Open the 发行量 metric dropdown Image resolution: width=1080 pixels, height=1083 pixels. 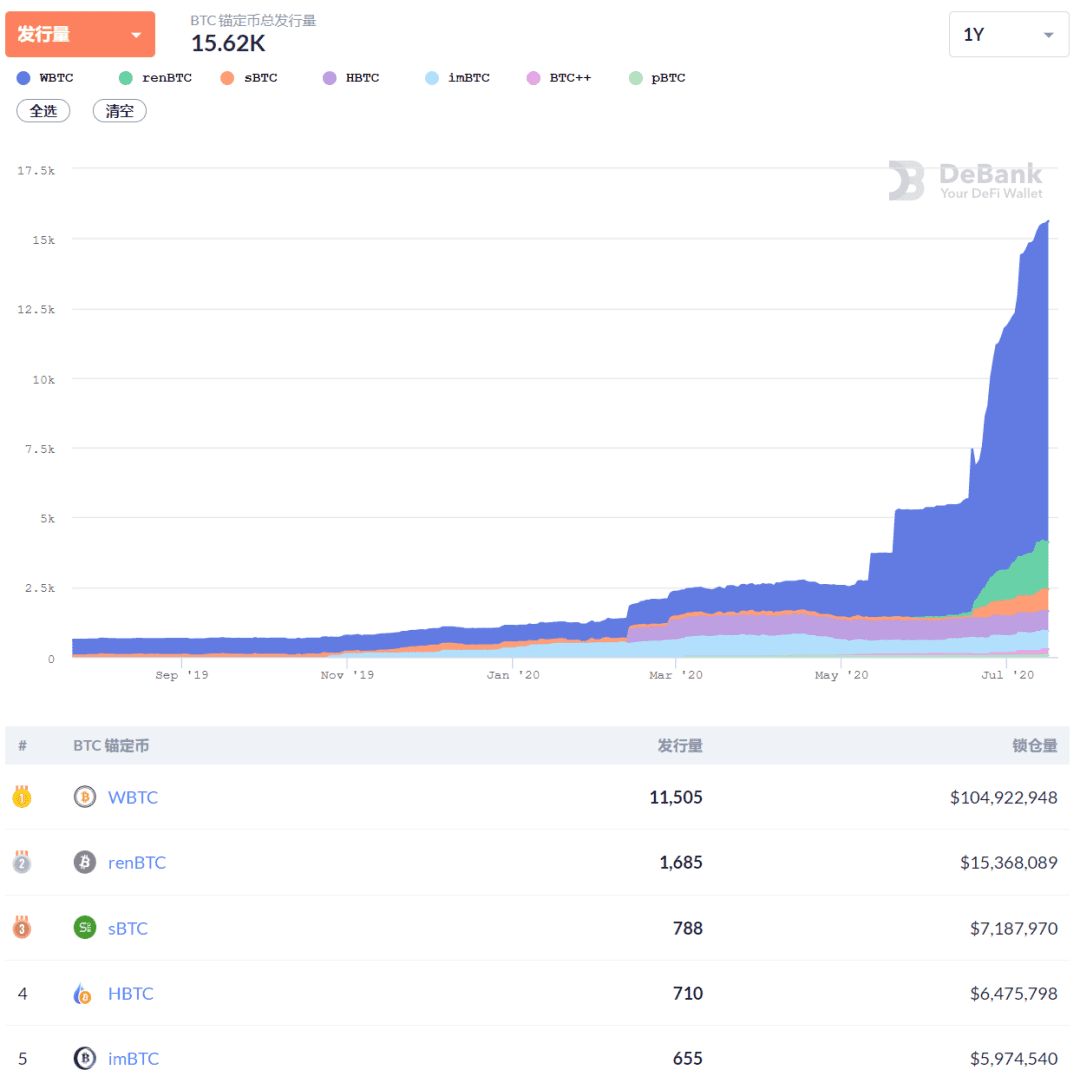[x=80, y=34]
